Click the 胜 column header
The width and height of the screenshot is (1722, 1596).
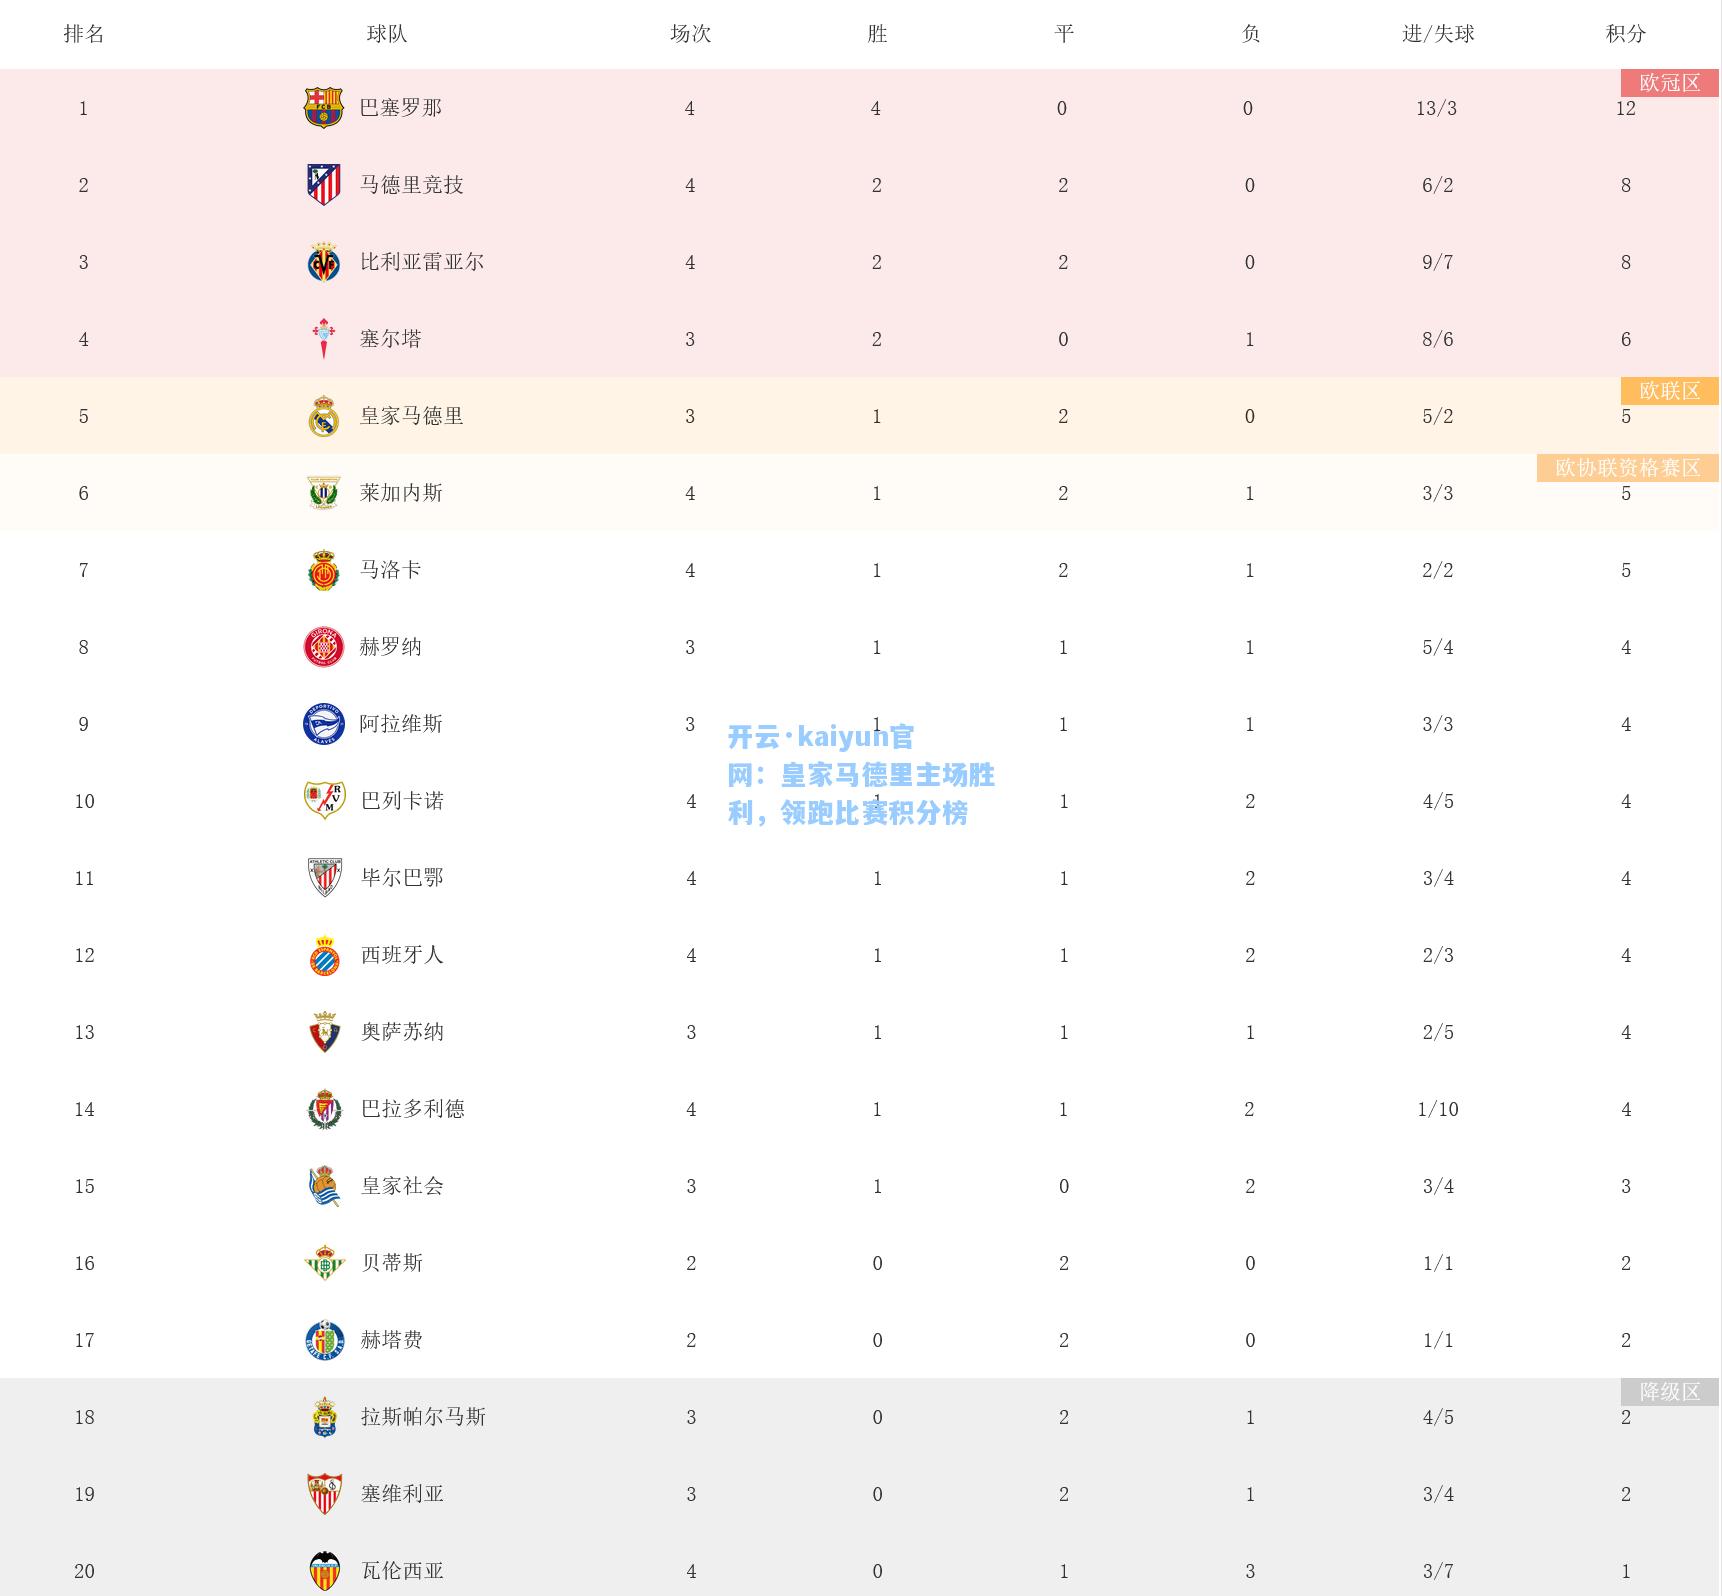tap(877, 34)
